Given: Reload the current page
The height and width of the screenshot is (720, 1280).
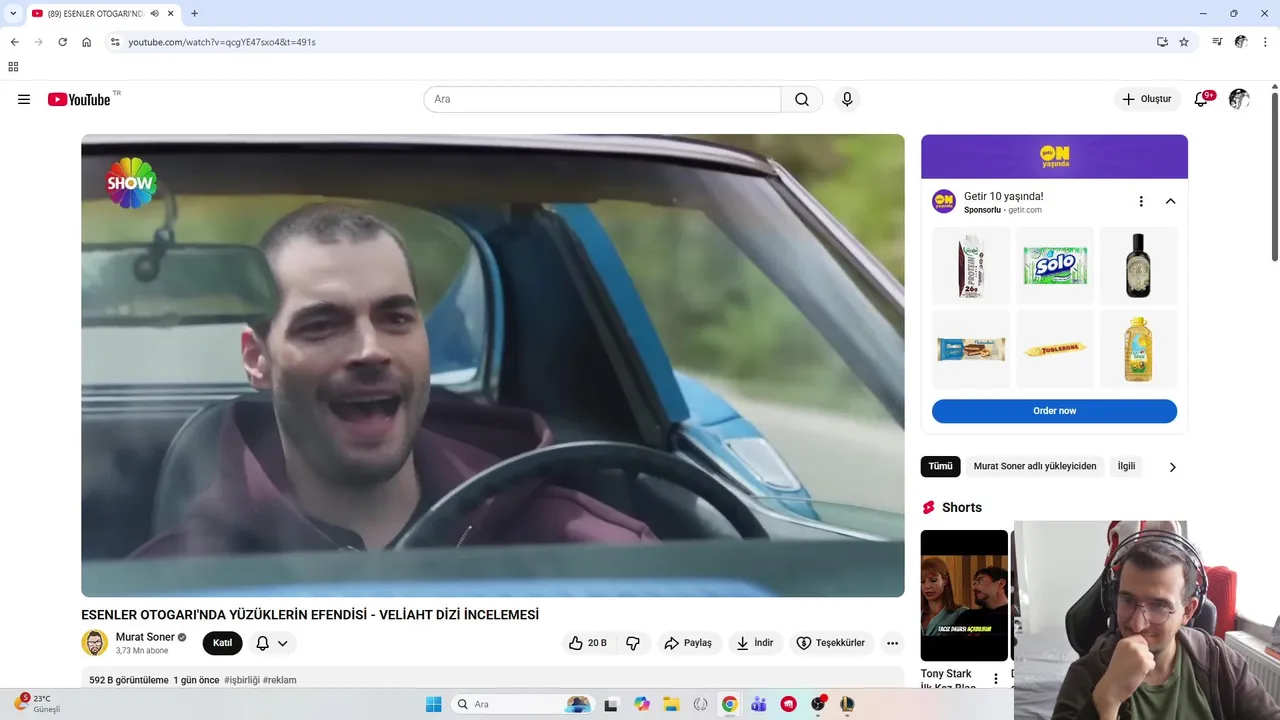Looking at the screenshot, I should (62, 42).
